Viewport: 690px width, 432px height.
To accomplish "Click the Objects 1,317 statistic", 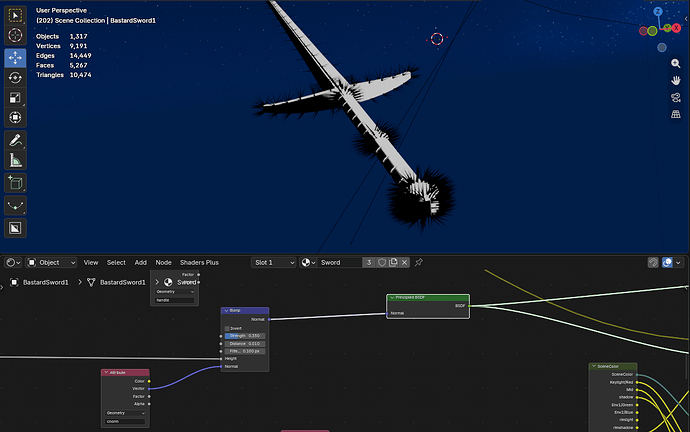I will (x=62, y=37).
